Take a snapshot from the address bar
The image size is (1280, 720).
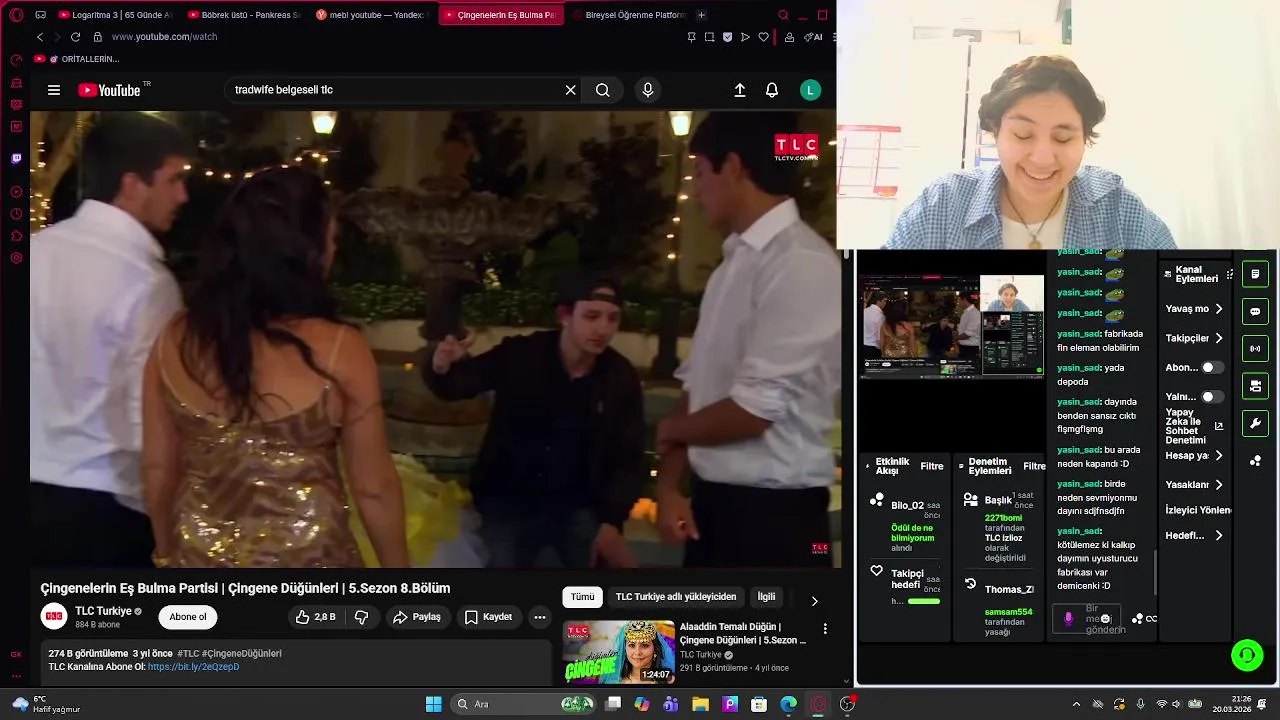click(709, 37)
